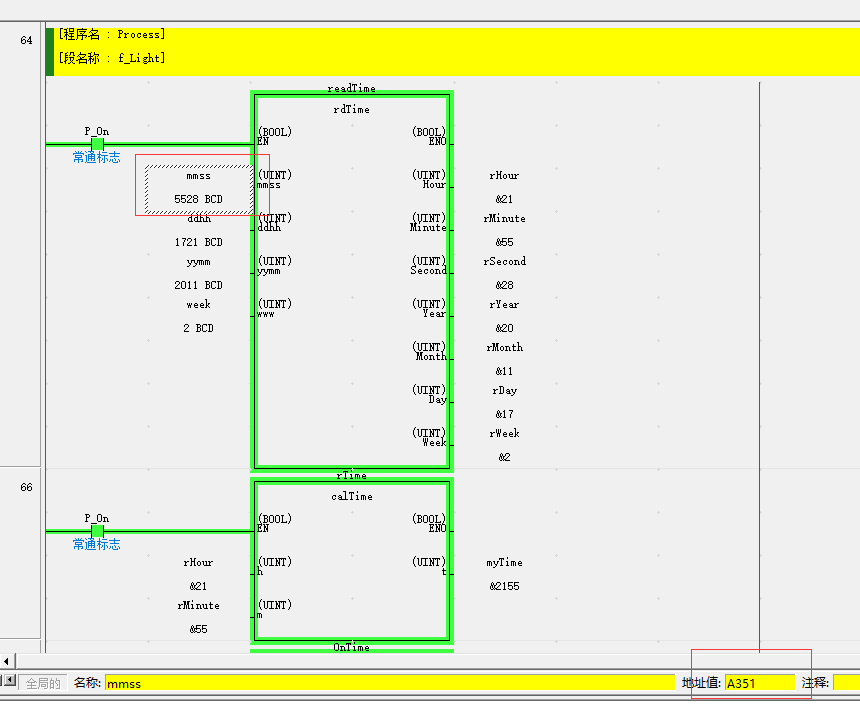Click the f_Light section name header
The image size is (860, 706).
[112, 58]
